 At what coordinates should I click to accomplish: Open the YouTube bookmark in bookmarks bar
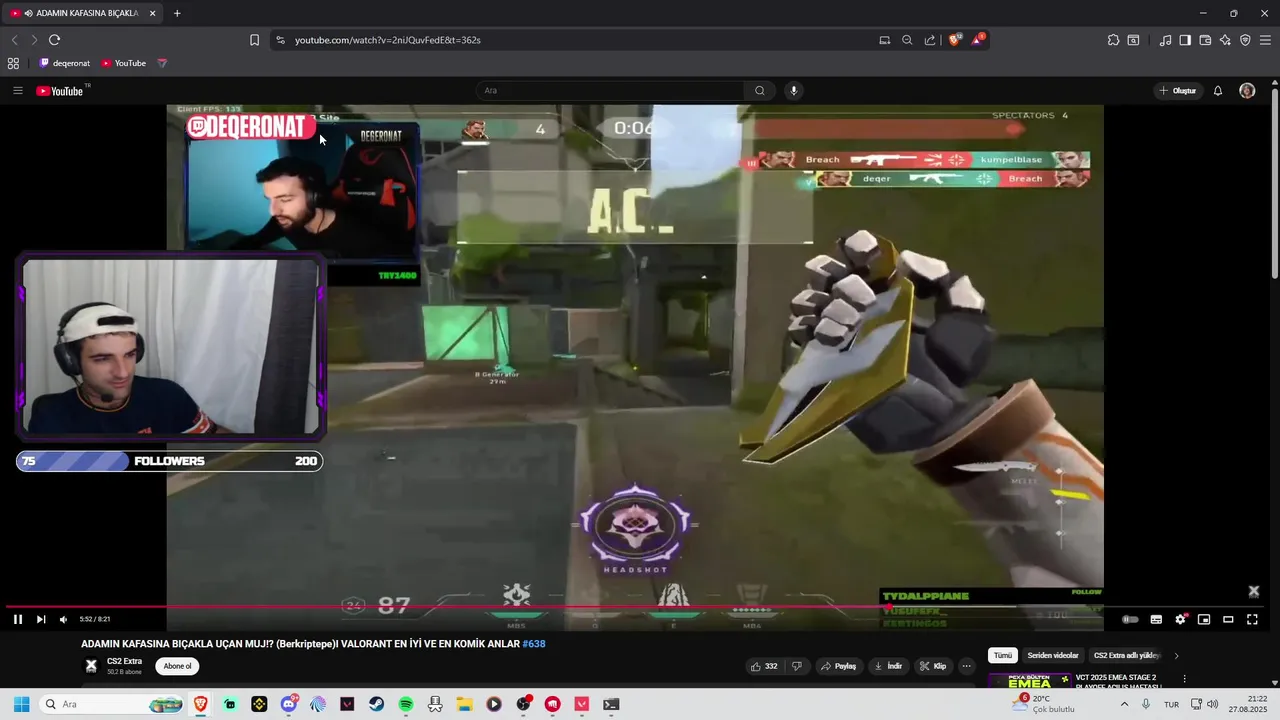(124, 63)
